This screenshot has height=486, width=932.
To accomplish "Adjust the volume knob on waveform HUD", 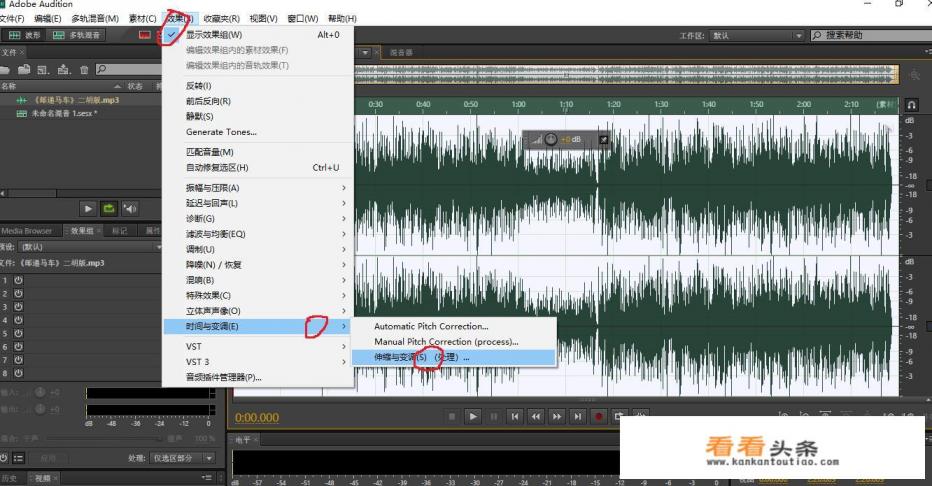I will [x=551, y=139].
